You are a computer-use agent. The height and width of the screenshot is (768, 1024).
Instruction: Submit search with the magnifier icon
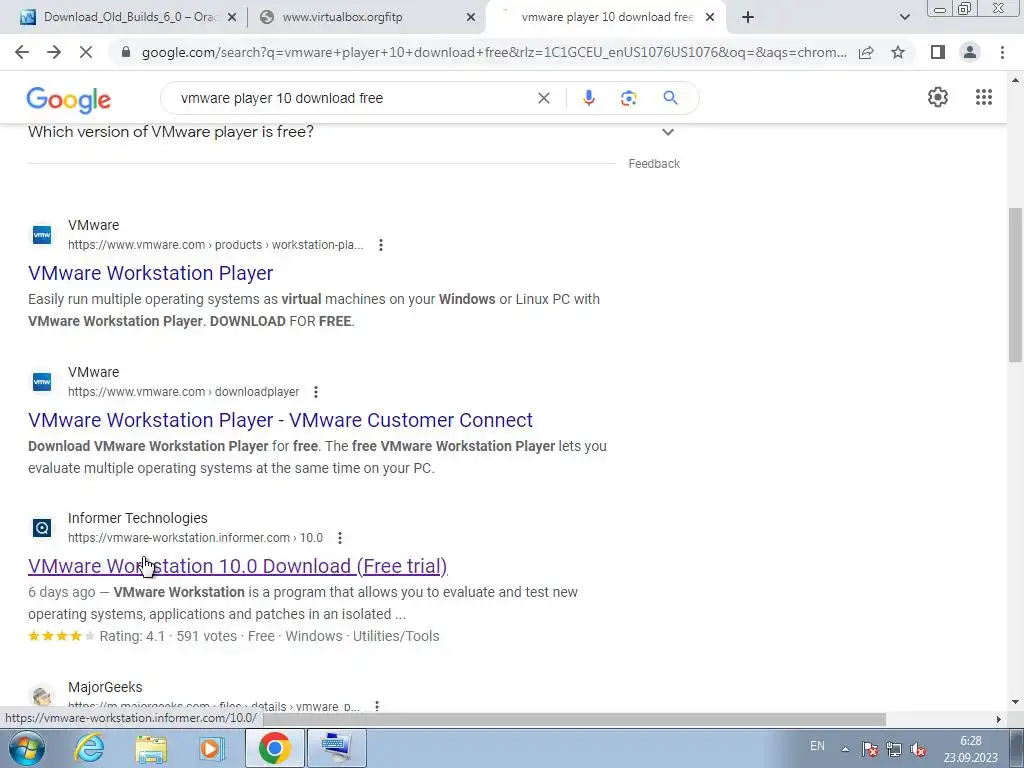pos(670,98)
